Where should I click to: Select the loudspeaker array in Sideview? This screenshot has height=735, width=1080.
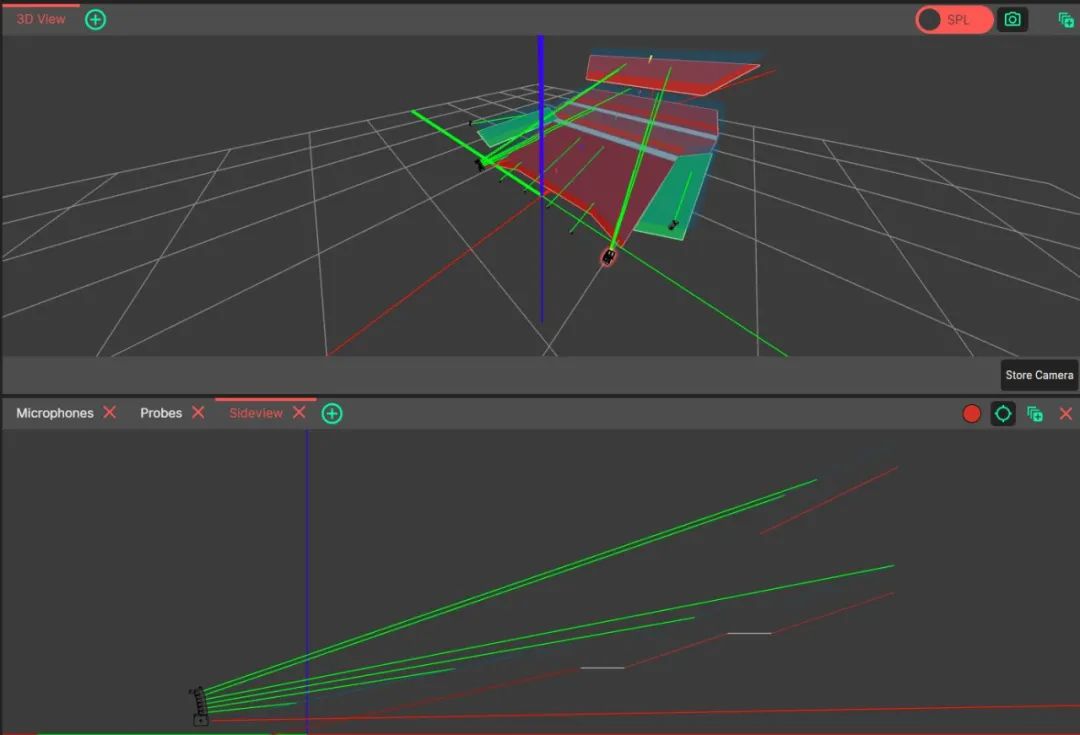[x=199, y=705]
